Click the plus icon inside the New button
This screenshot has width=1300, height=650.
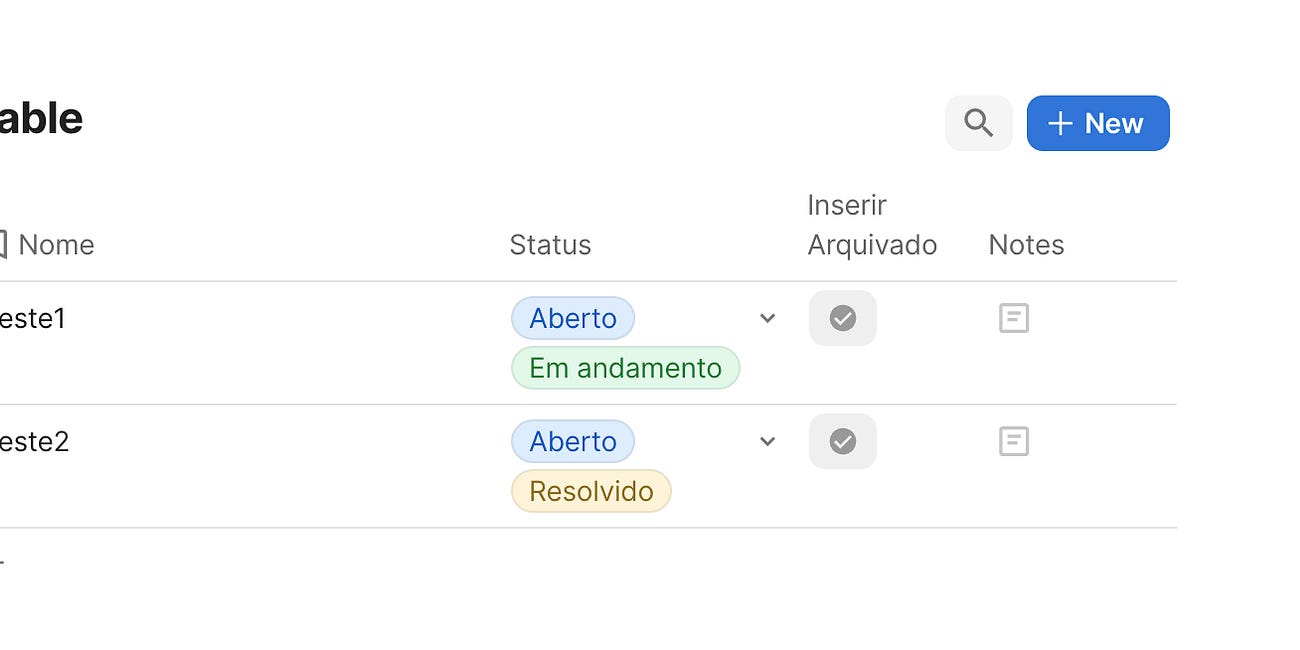click(1059, 123)
